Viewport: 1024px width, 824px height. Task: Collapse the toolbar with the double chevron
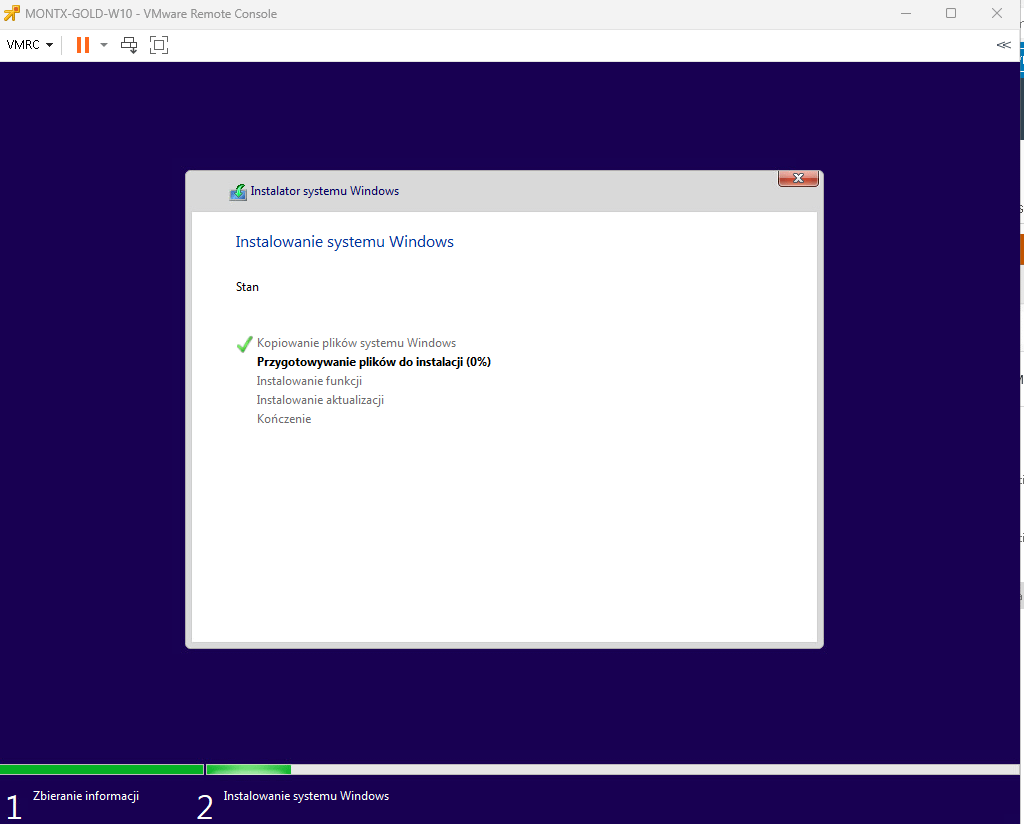pos(1003,45)
